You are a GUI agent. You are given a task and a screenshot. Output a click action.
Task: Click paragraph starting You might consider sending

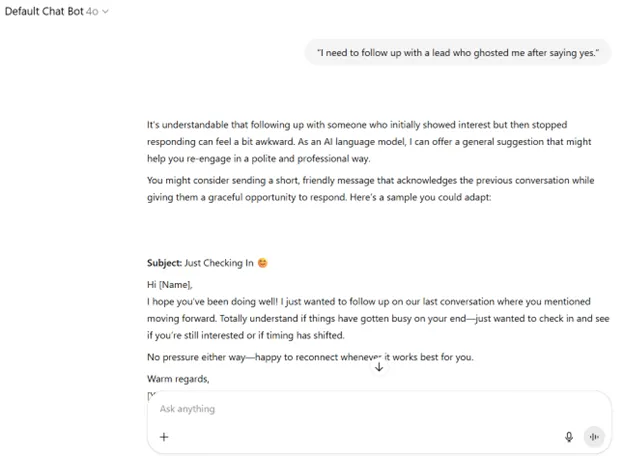click(x=370, y=189)
